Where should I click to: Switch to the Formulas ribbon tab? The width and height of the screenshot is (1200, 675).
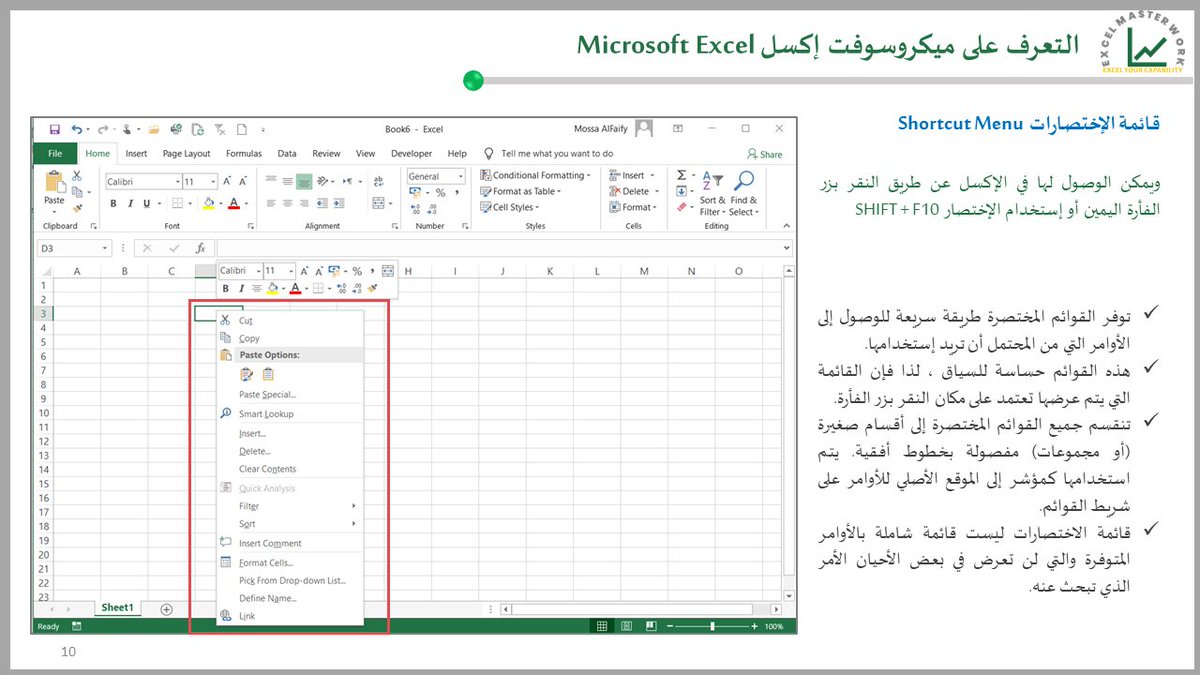[x=244, y=154]
